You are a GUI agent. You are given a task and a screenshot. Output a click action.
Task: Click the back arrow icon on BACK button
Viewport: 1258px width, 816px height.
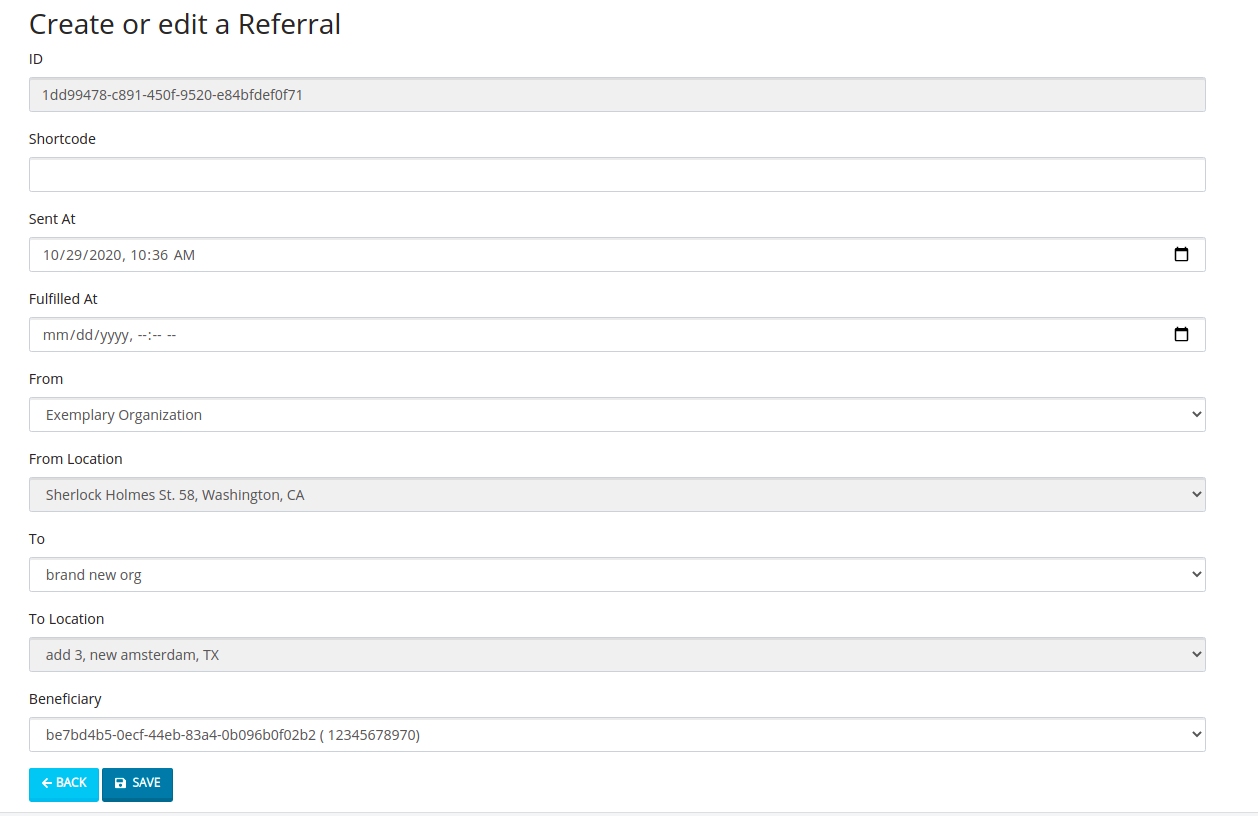[x=44, y=784]
